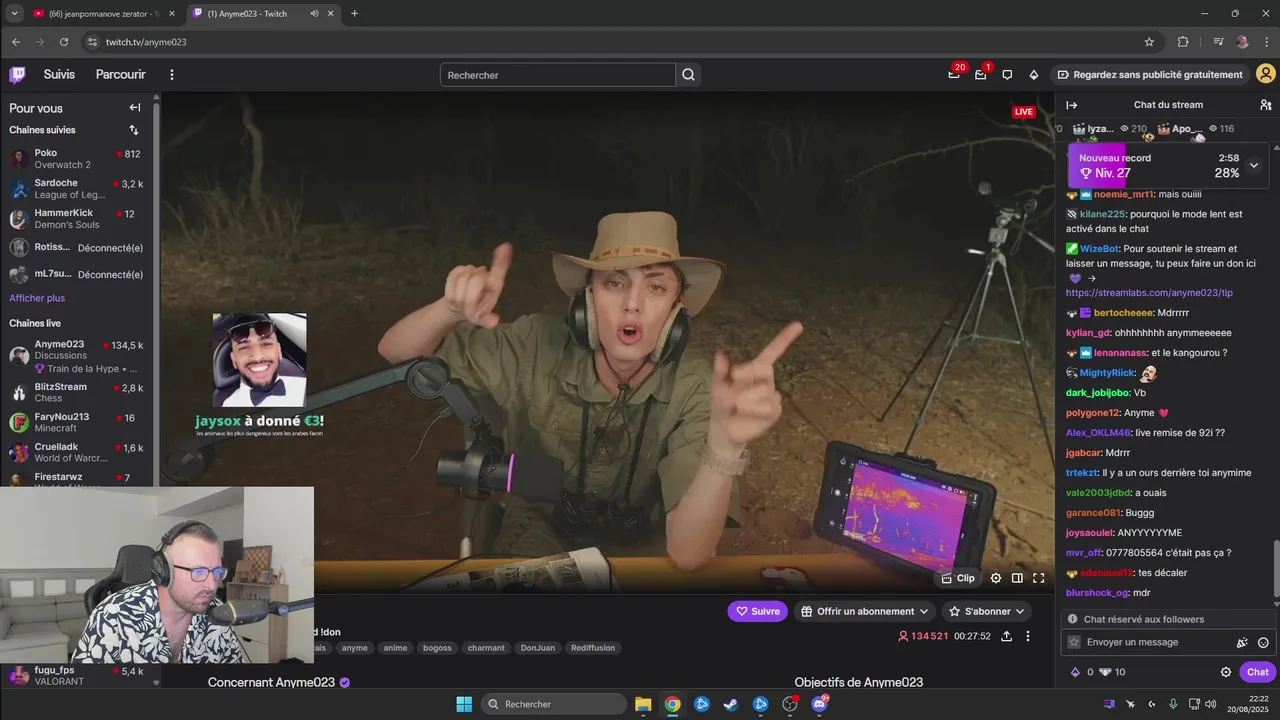Open Bits diamond icon in top bar
This screenshot has width=1280, height=720.
click(1033, 75)
